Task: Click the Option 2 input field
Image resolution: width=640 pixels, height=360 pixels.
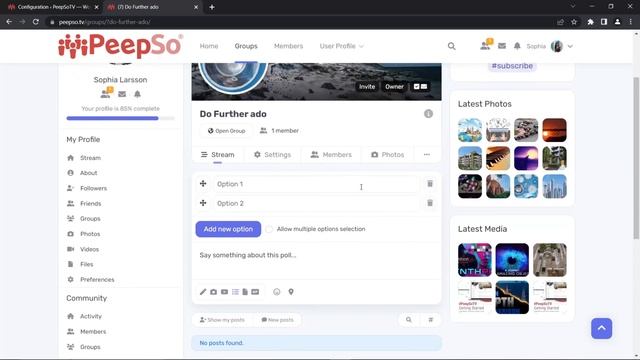Action: 316,203
